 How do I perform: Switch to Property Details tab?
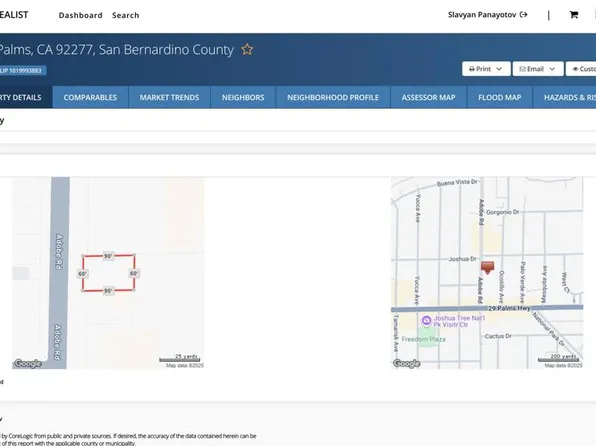[25, 97]
